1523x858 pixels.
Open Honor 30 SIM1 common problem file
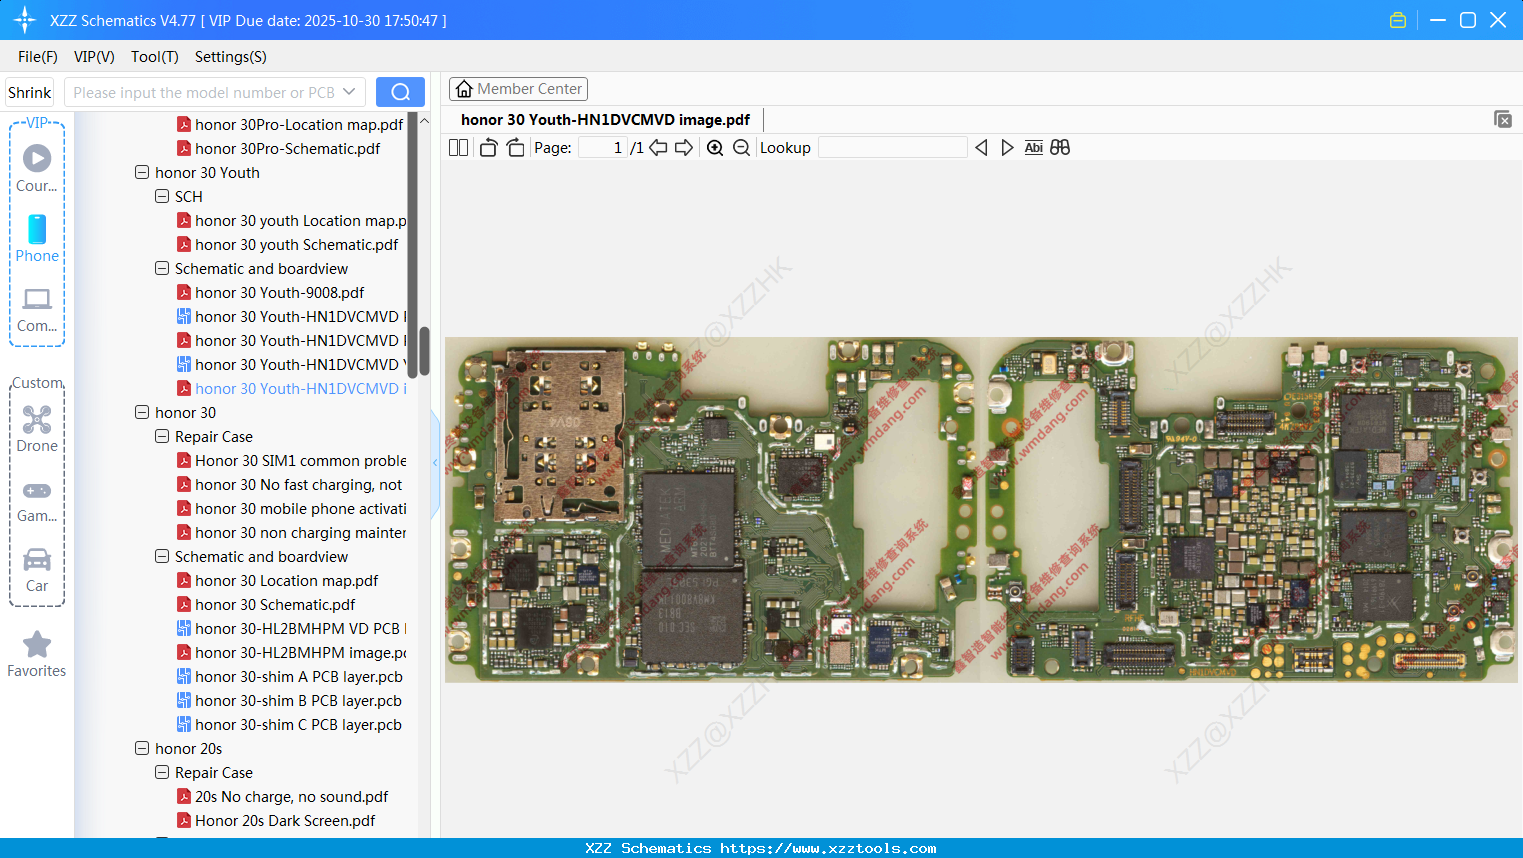coord(300,460)
